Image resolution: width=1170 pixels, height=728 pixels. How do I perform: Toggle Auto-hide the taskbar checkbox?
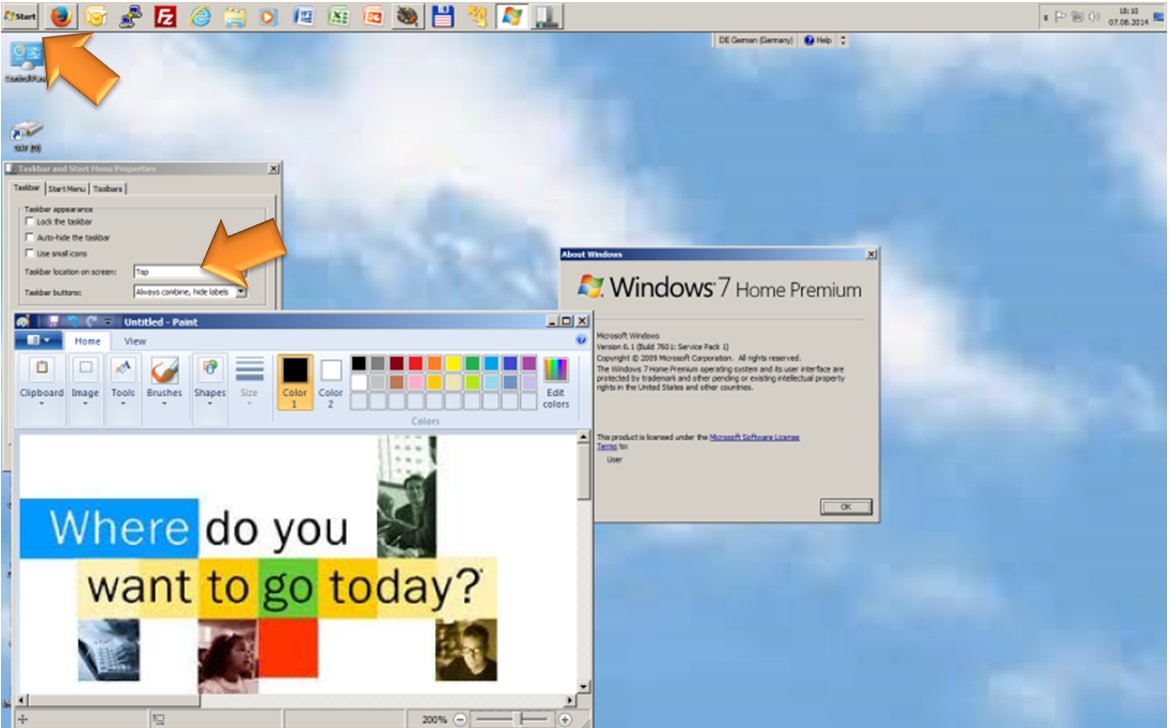pos(30,237)
